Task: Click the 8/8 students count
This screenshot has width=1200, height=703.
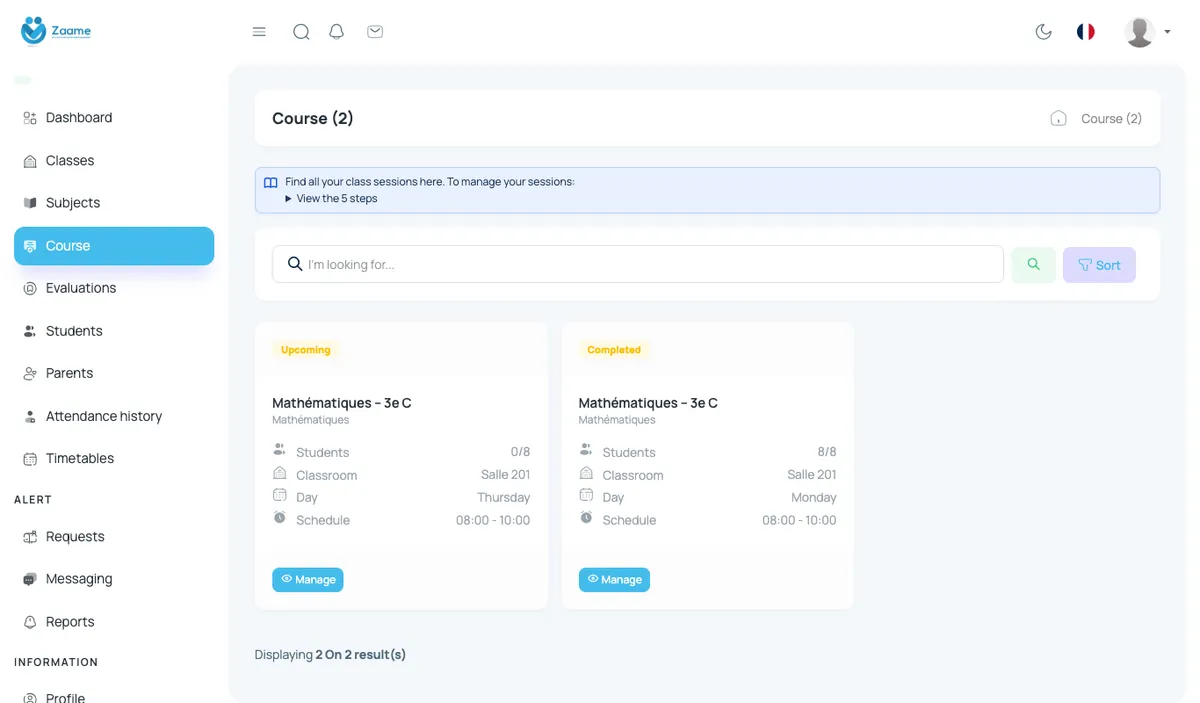Action: click(827, 452)
